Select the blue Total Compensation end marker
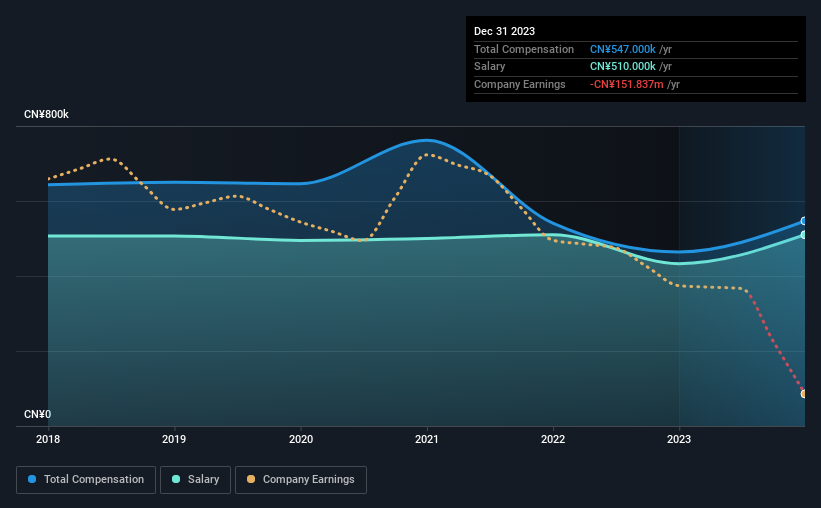The image size is (821, 508). (x=804, y=221)
